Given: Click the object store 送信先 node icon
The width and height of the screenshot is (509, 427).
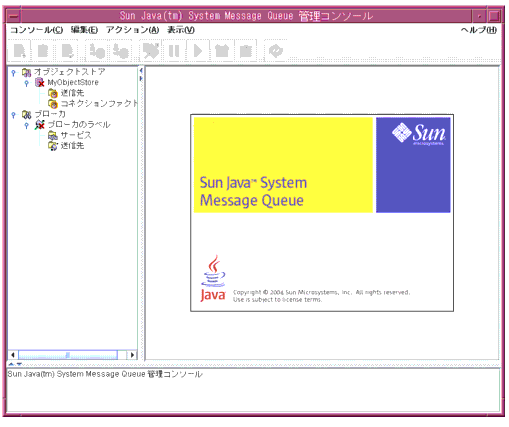Looking at the screenshot, I should click(x=53, y=93).
